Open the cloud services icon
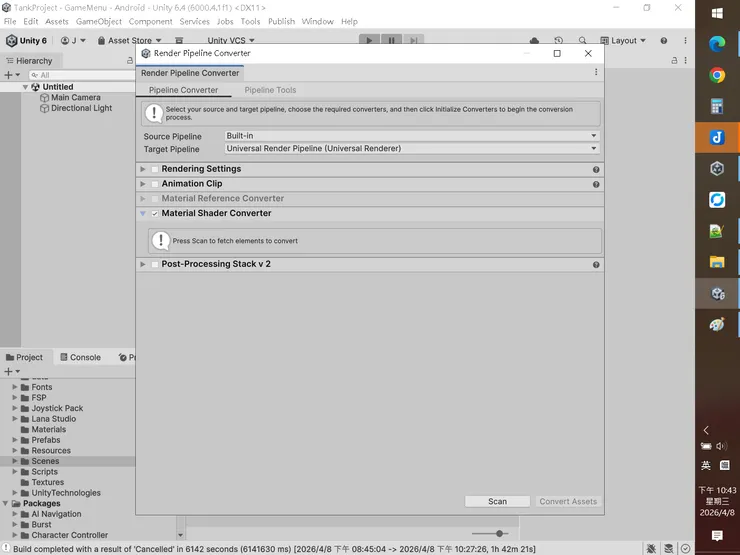The image size is (740, 555). coord(534,41)
